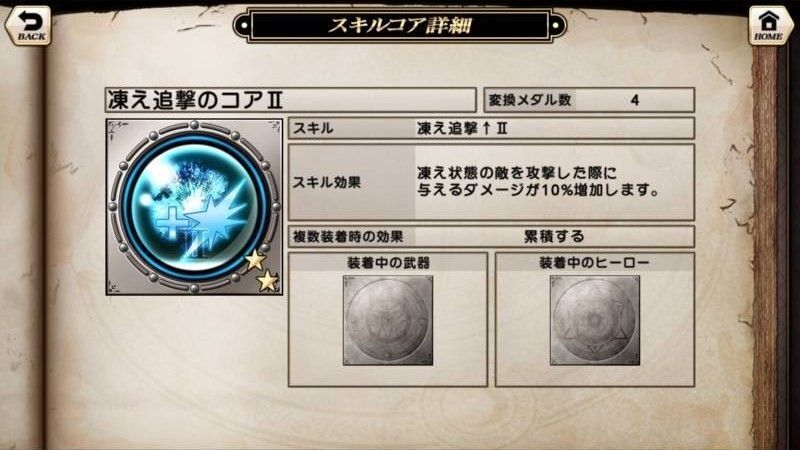The width and height of the screenshot is (800, 450).
Task: Open the 装着中のヒーロー panel header
Action: [x=594, y=263]
